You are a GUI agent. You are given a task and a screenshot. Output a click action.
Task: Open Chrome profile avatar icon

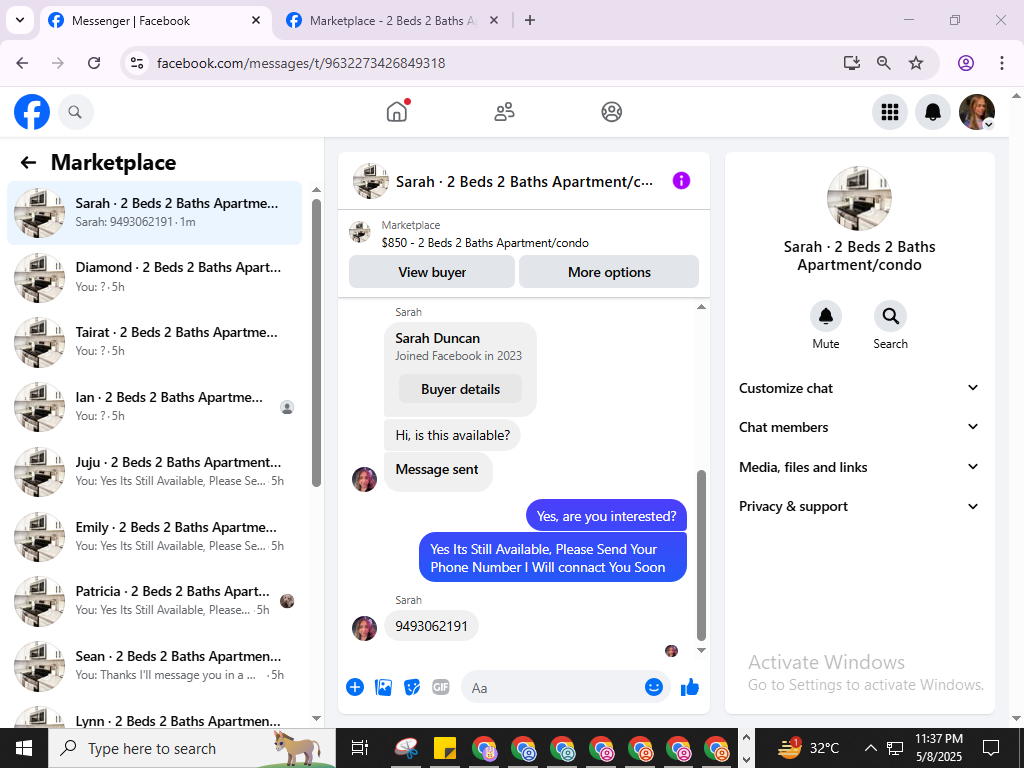(x=966, y=63)
